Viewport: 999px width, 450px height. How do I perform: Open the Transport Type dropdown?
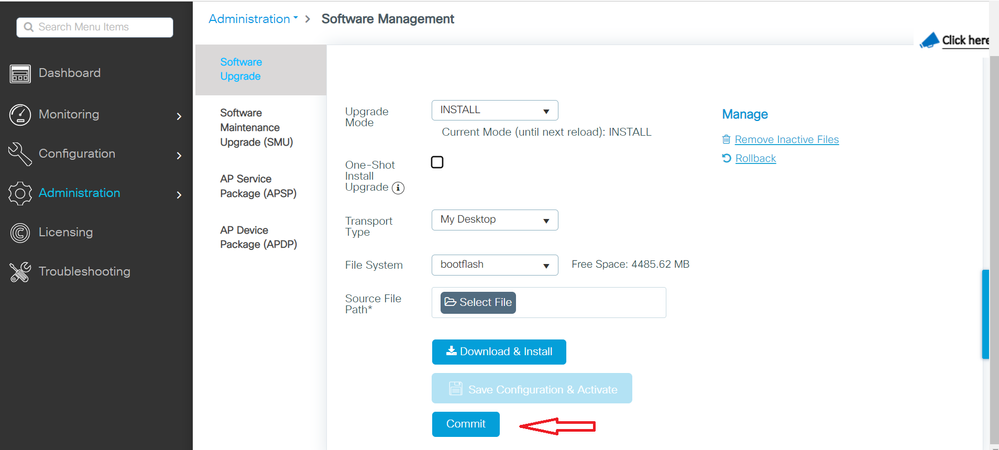pyautogui.click(x=495, y=220)
